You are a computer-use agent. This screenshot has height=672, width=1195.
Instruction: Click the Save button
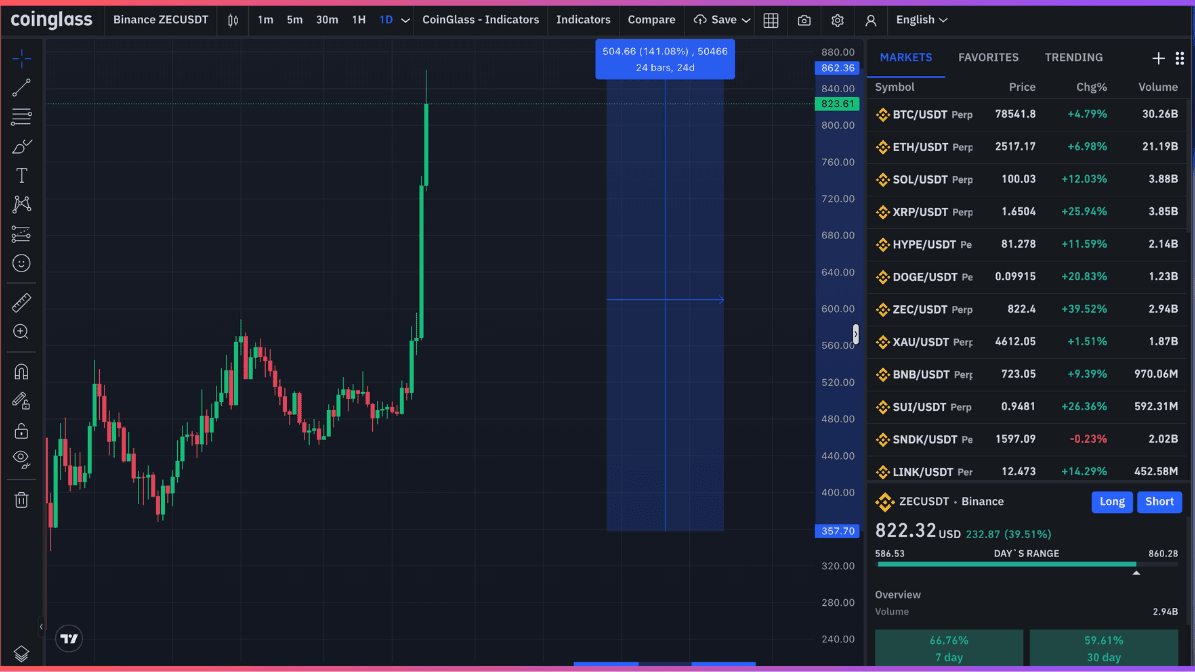click(715, 20)
